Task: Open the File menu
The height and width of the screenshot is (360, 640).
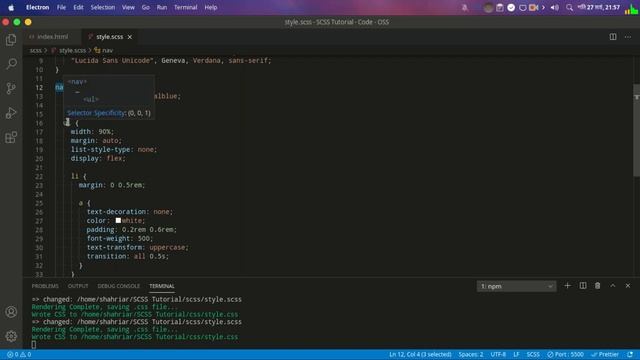Action: tap(61, 7)
